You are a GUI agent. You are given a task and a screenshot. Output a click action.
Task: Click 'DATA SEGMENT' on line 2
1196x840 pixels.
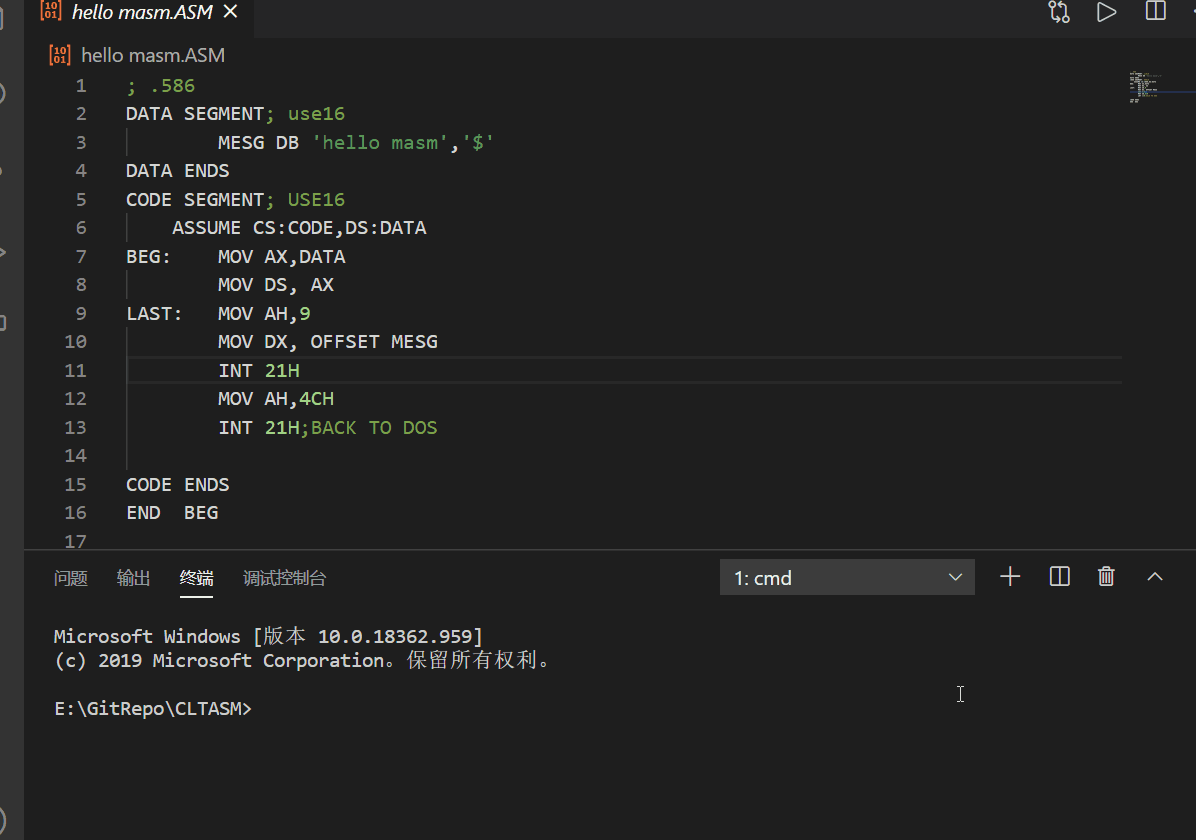pos(195,114)
